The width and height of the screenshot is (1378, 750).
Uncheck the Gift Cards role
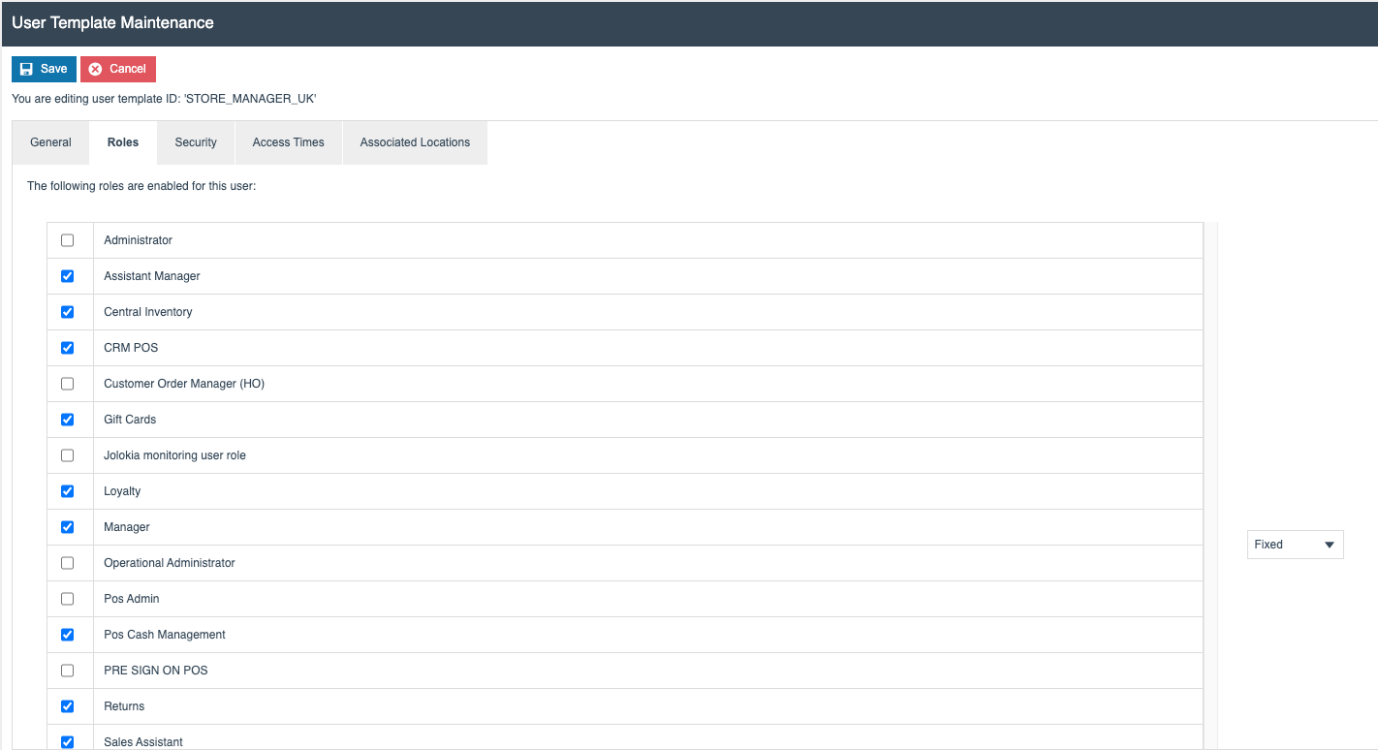click(x=67, y=419)
